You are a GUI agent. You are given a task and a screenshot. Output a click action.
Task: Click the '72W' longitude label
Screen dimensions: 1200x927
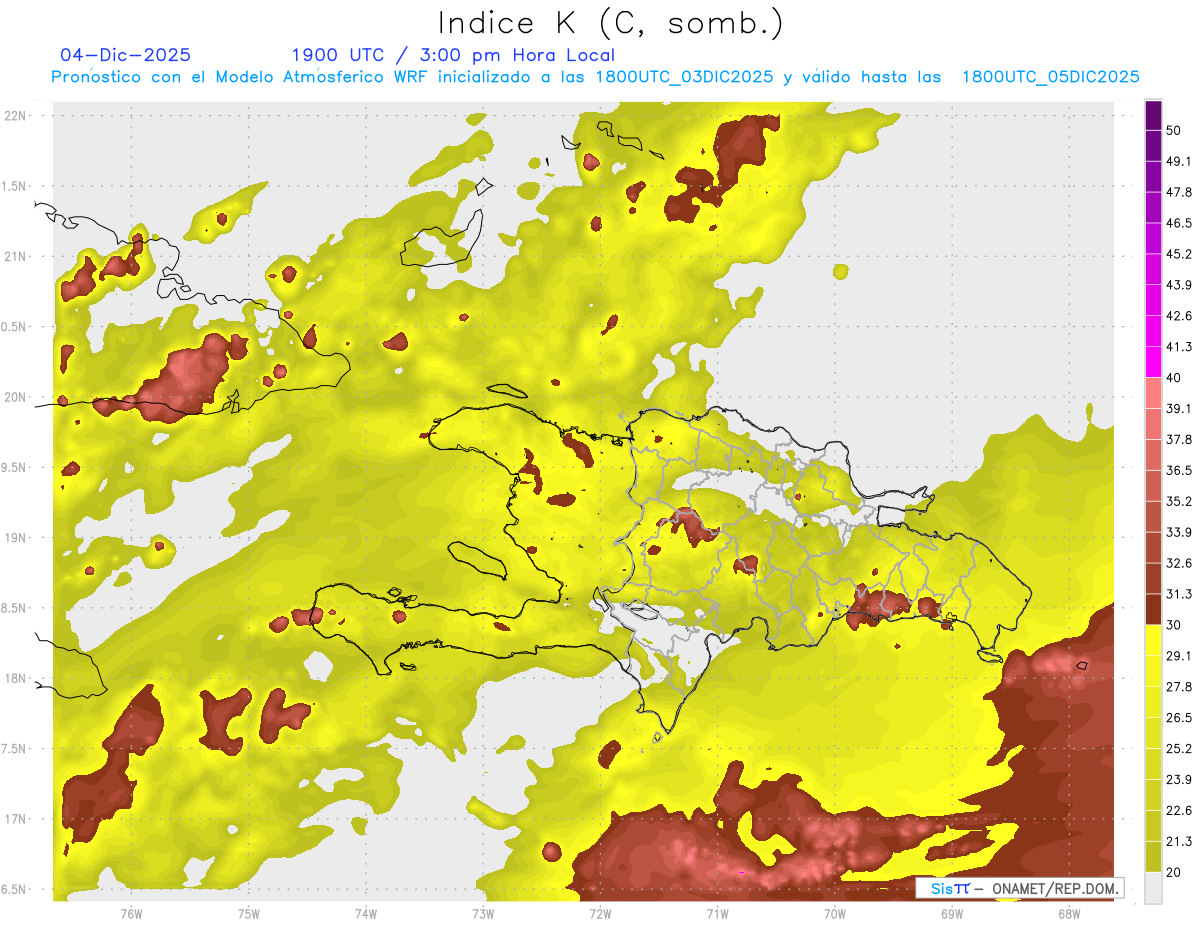click(x=600, y=914)
